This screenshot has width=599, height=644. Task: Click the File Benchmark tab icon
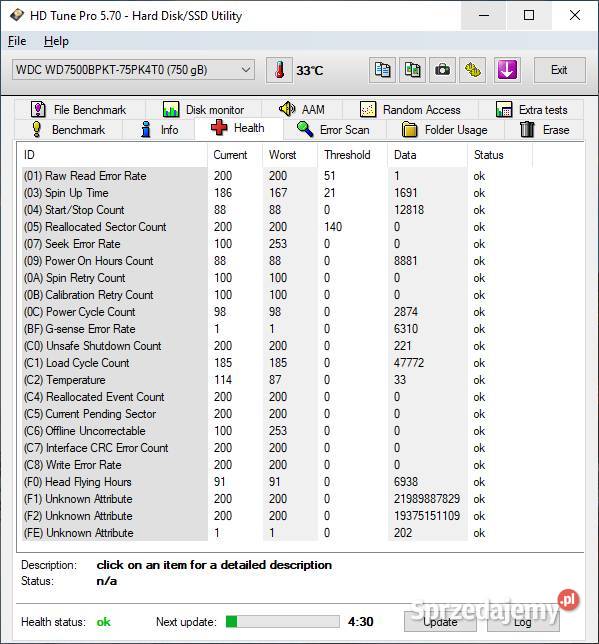coord(38,109)
